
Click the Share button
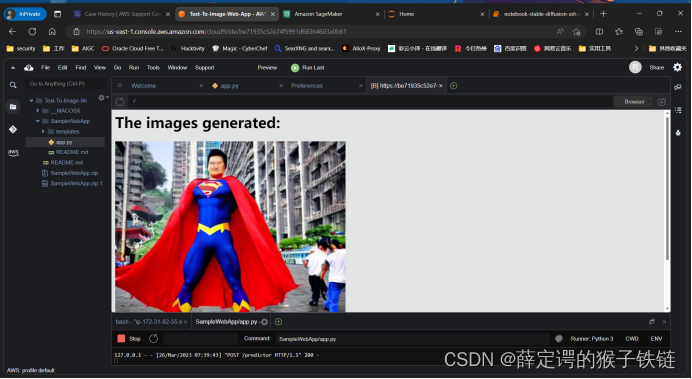[657, 68]
